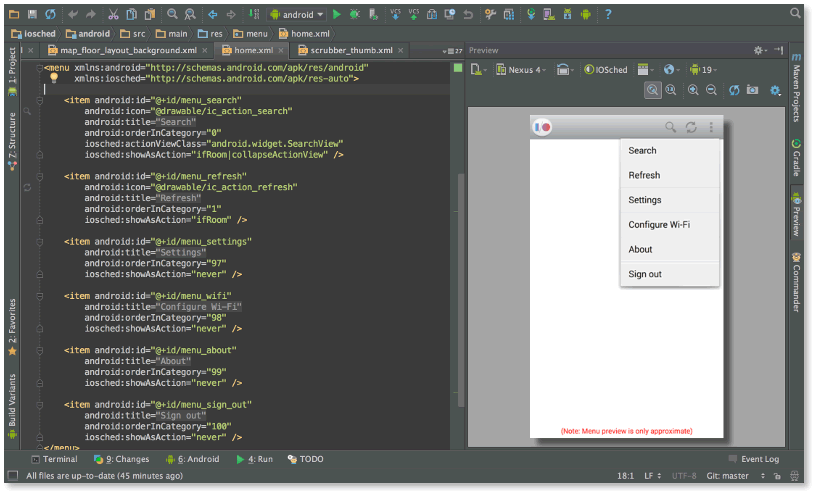Image resolution: width=816 pixels, height=495 pixels.
Task: Open the activity association dropdown
Action: (645, 70)
